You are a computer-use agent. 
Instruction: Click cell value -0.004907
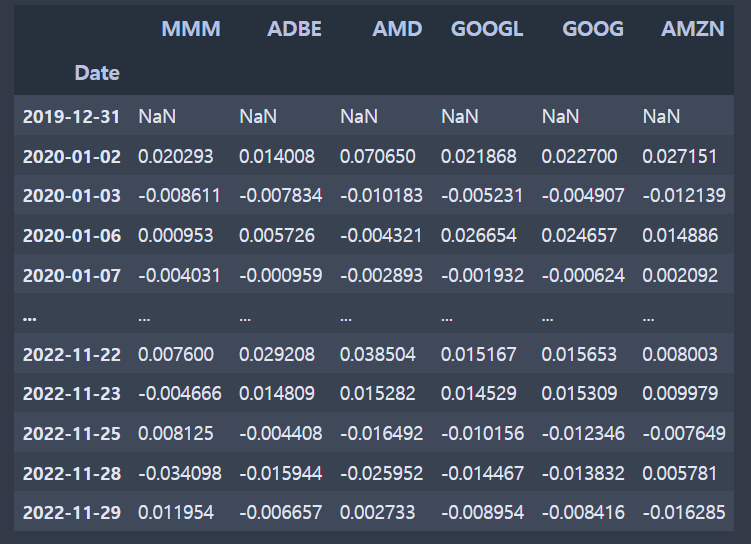[583, 196]
